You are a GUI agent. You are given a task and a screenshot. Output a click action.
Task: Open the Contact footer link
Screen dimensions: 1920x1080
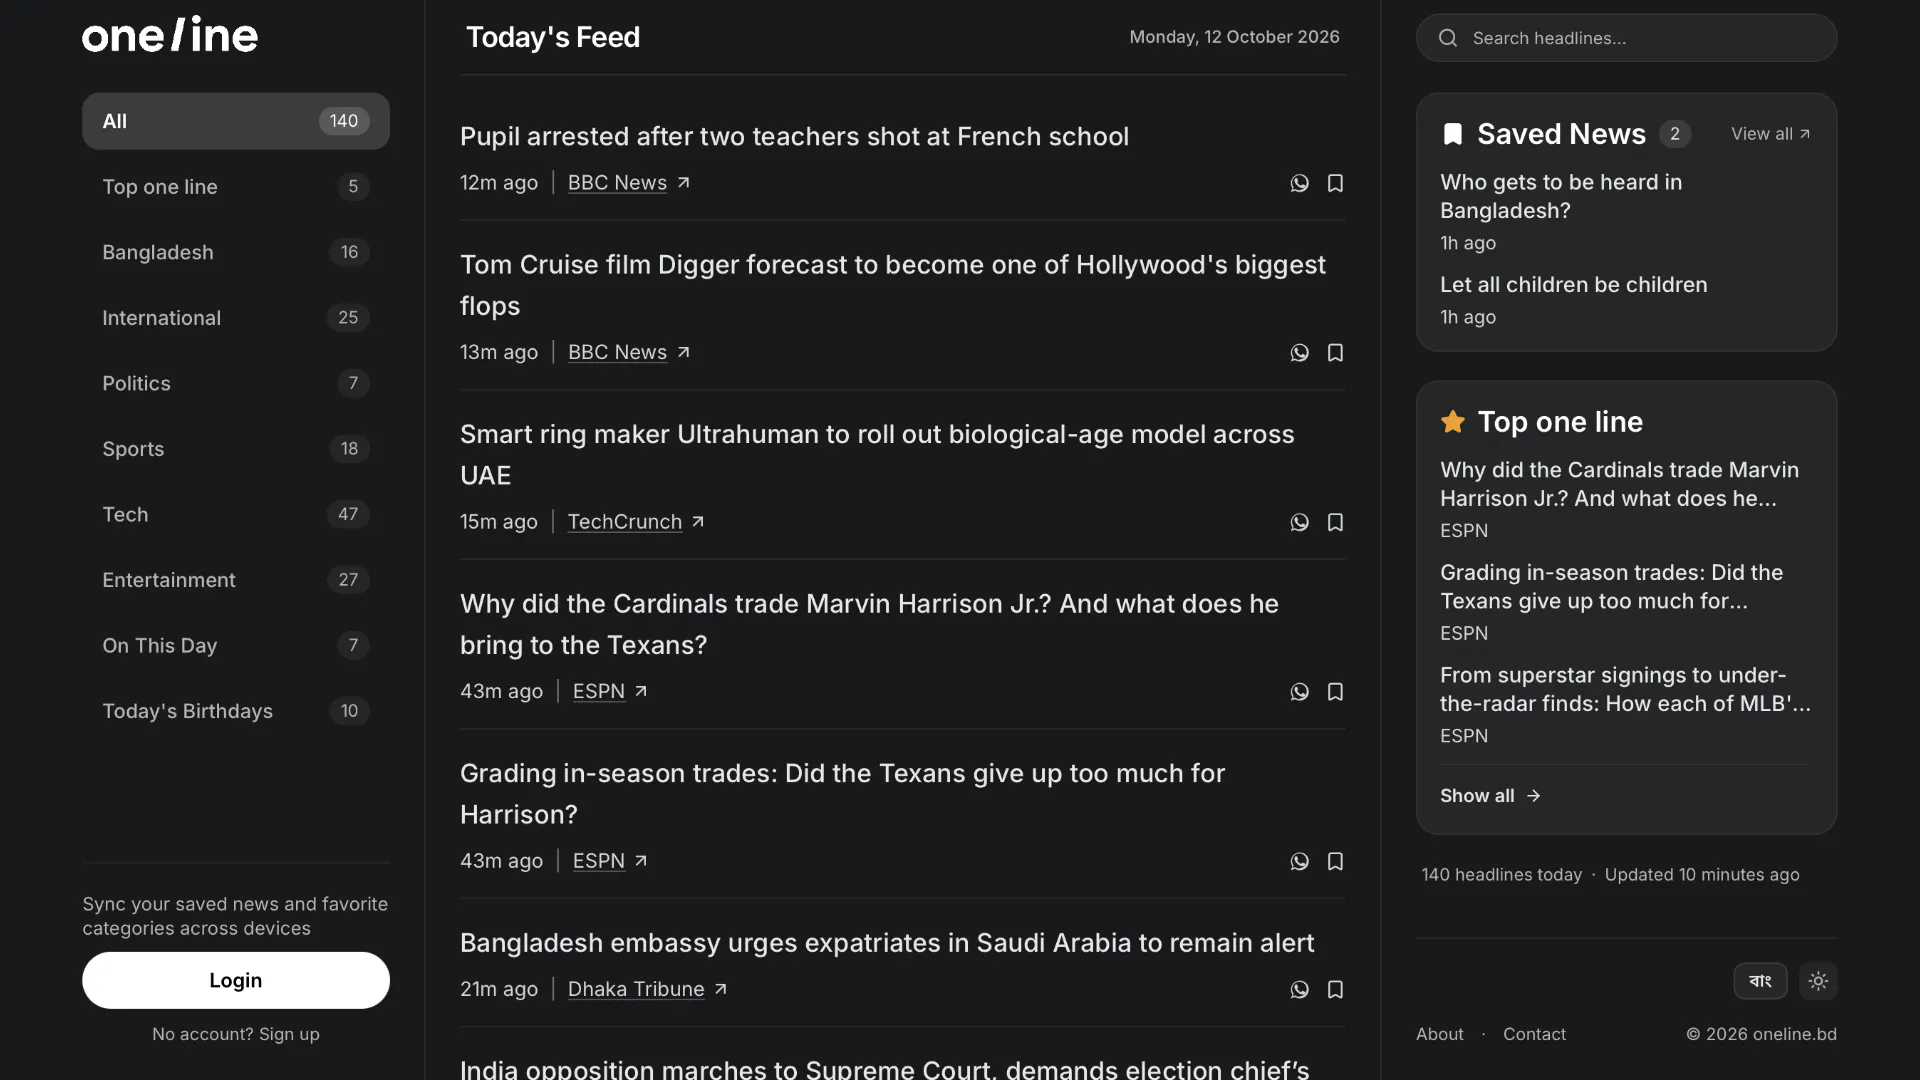(x=1534, y=1034)
